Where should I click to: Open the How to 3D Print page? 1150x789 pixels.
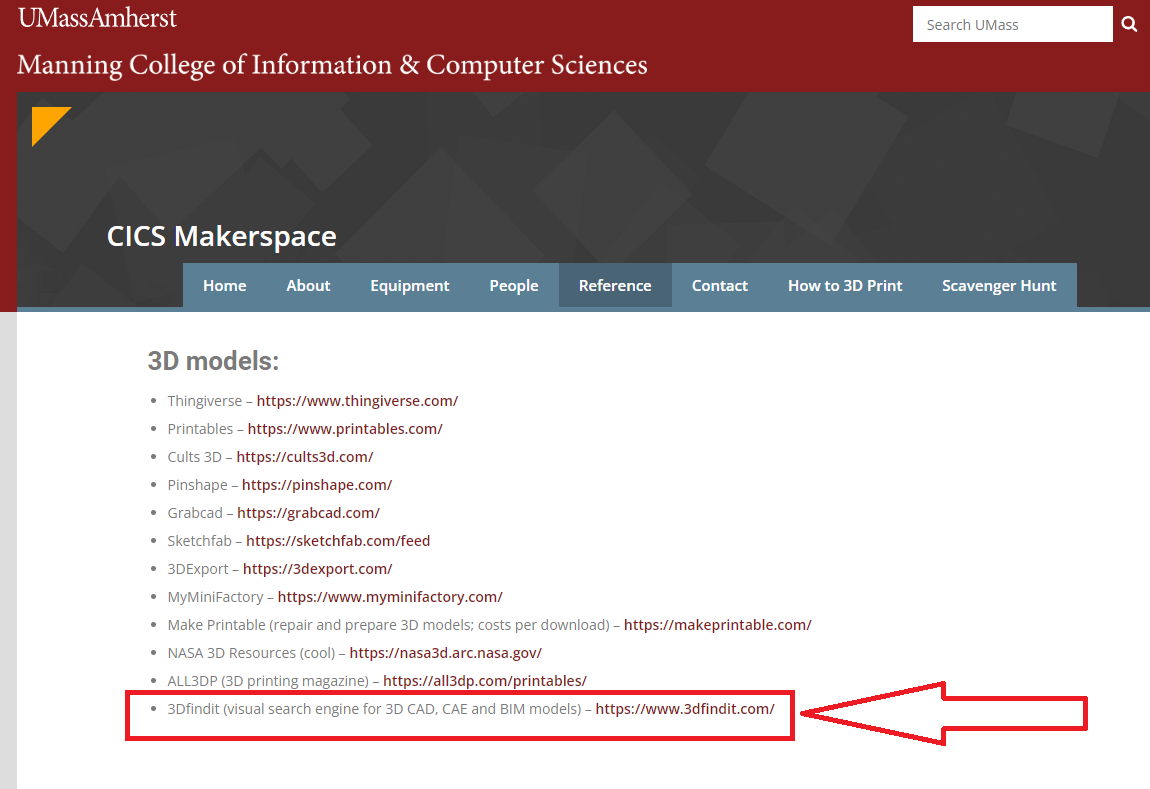click(845, 285)
